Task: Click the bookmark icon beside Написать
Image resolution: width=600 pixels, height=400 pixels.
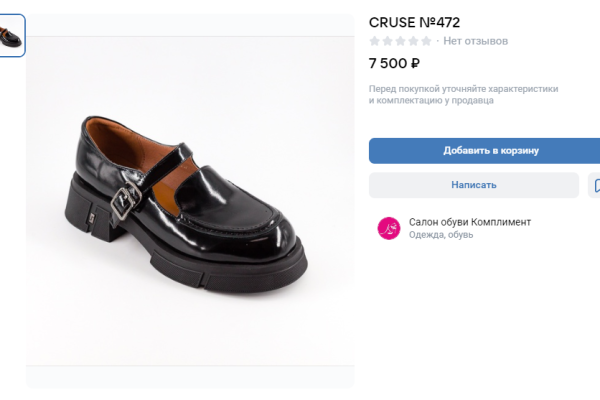Action: click(595, 185)
